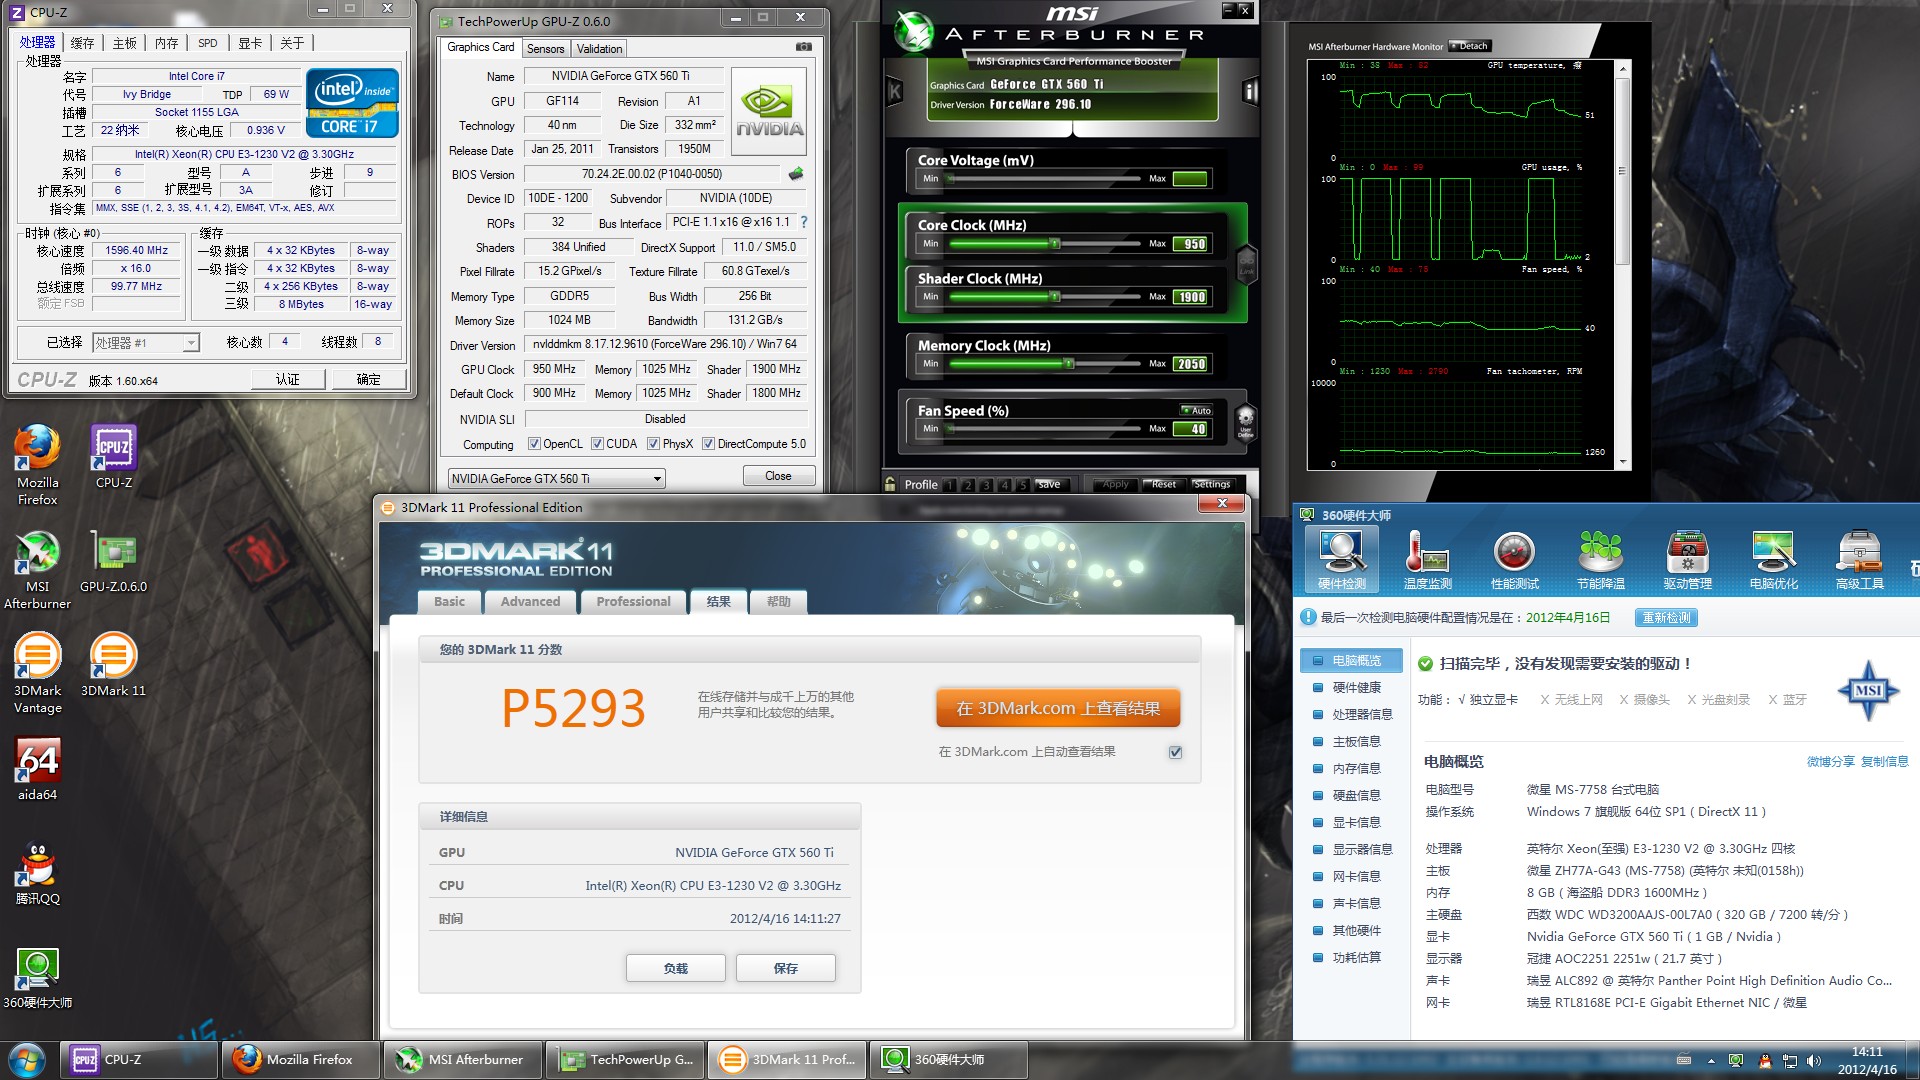Viewport: 1920px width, 1080px height.
Task: Open Tencent QQ desktop icon
Action: point(37,873)
